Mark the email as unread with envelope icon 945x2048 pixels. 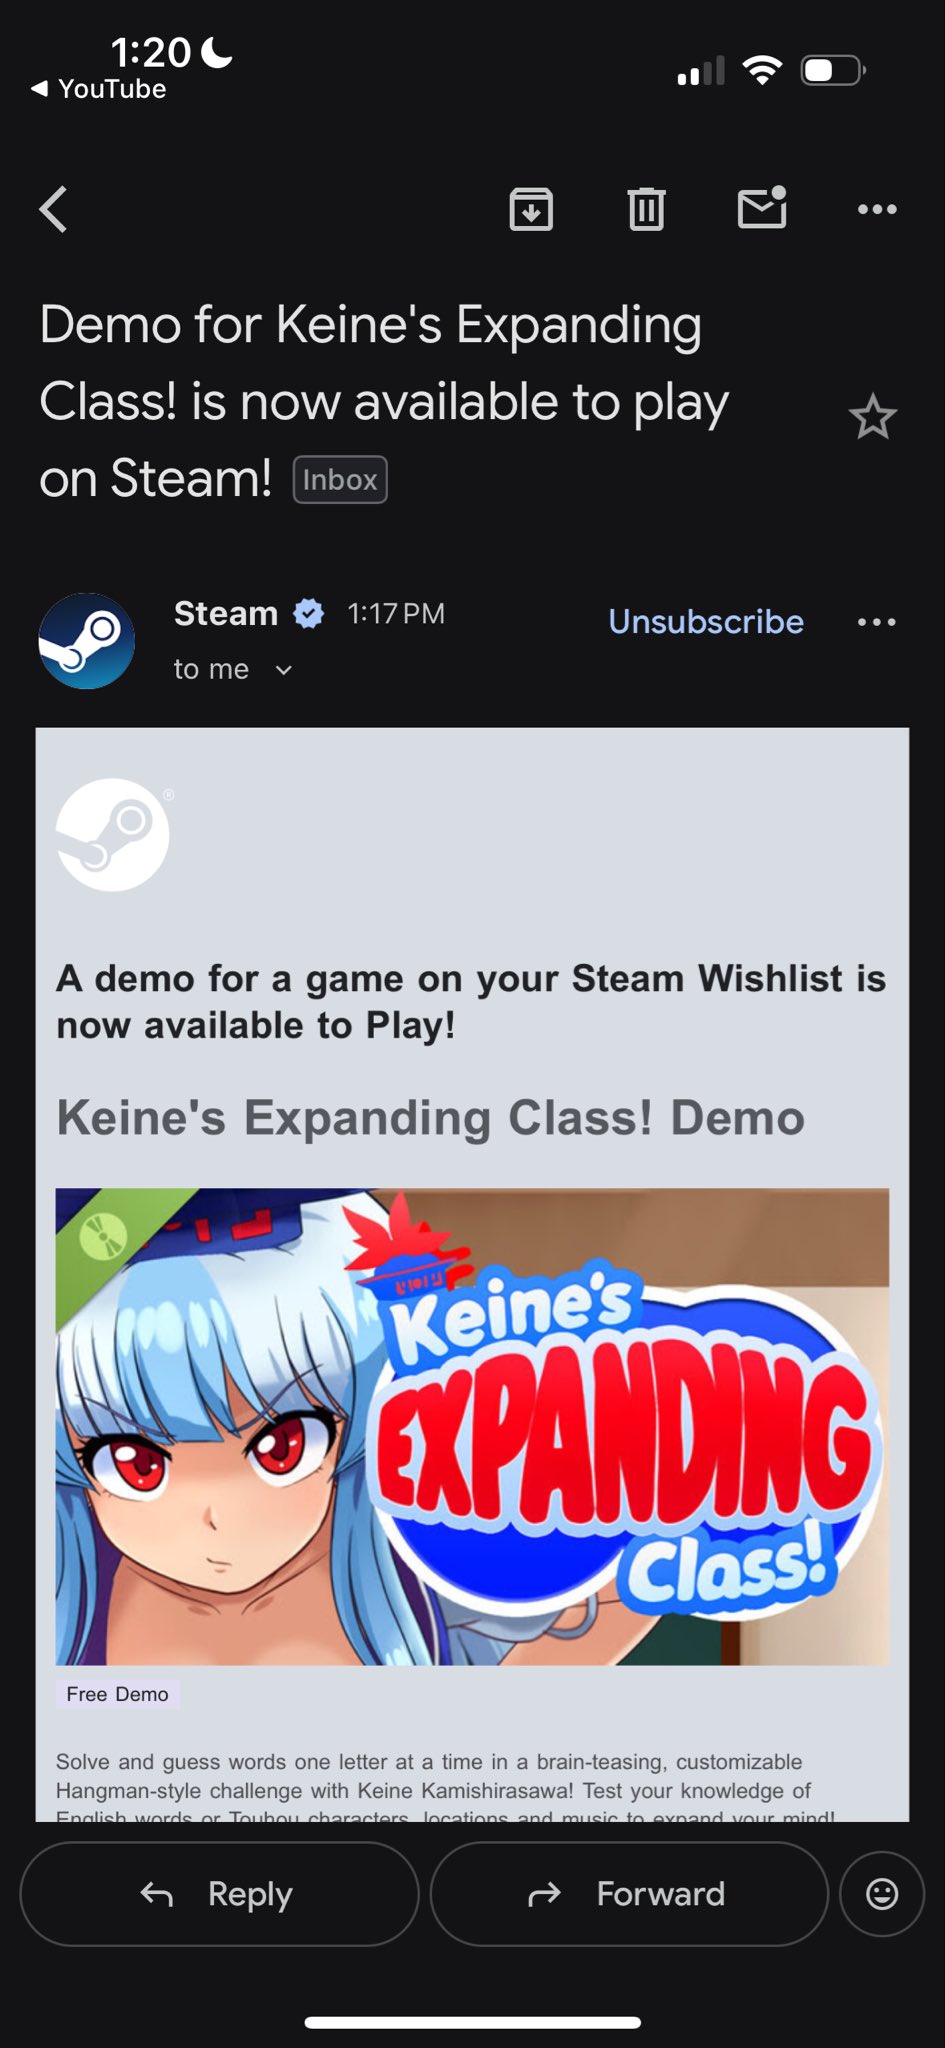(x=762, y=207)
